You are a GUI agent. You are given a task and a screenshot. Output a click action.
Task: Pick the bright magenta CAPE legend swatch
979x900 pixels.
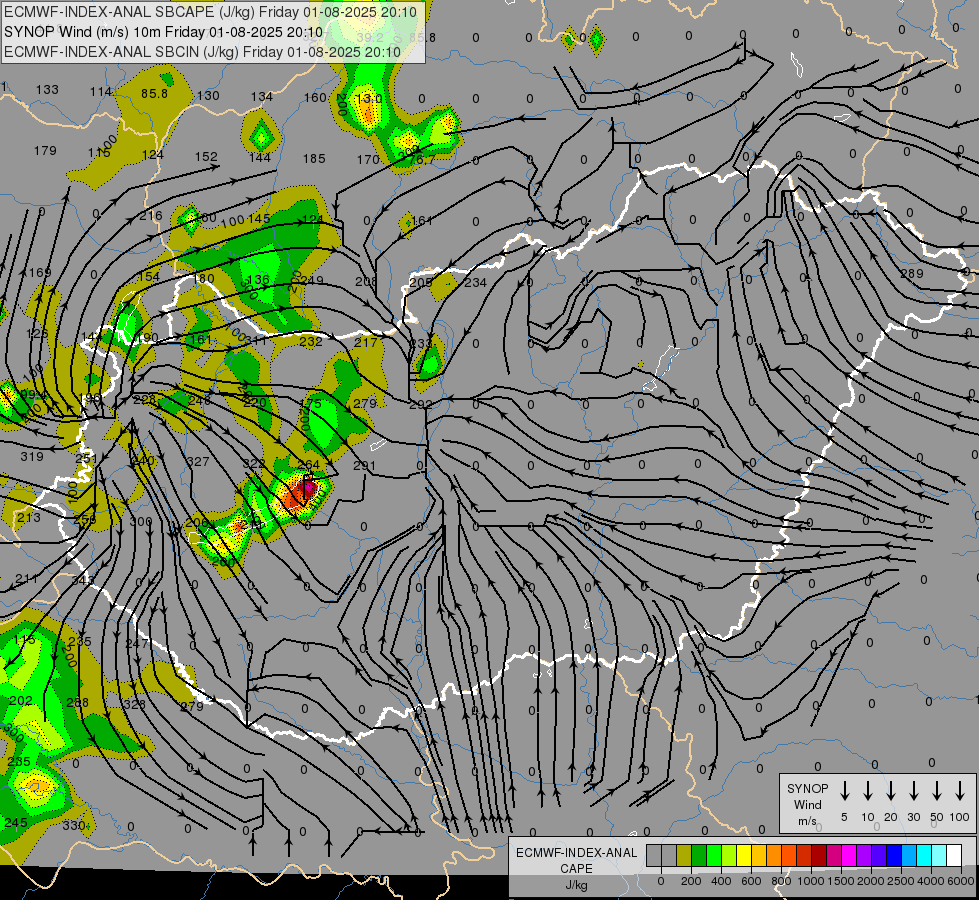(849, 856)
